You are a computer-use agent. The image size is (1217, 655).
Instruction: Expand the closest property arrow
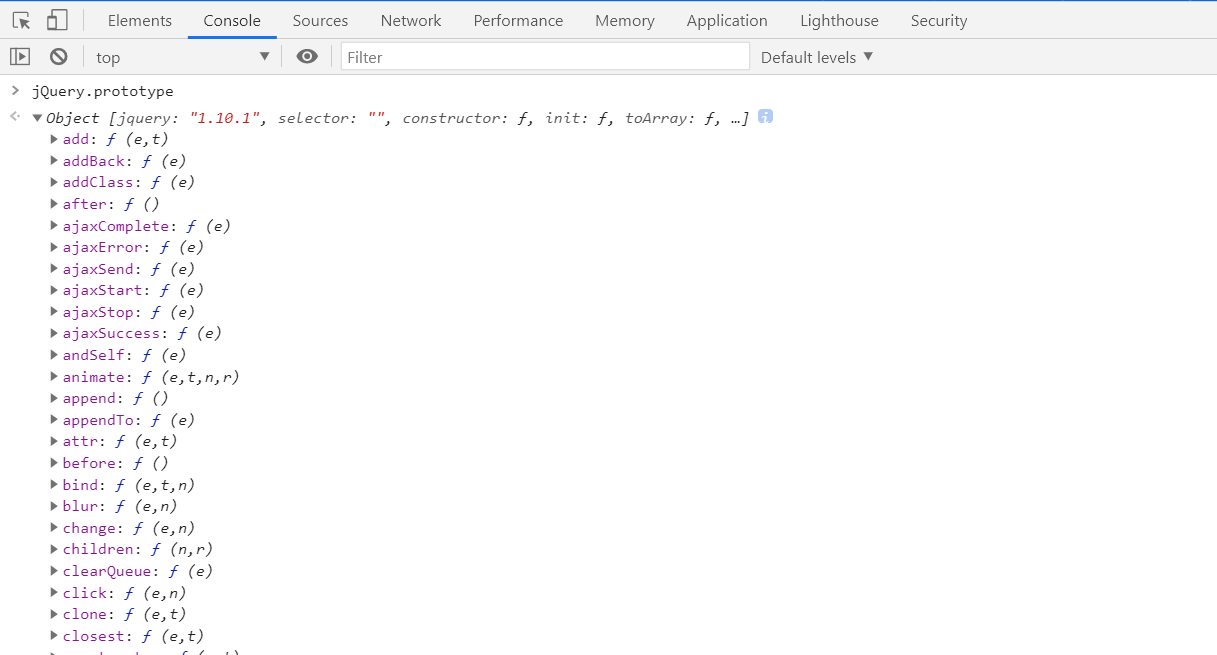point(54,636)
